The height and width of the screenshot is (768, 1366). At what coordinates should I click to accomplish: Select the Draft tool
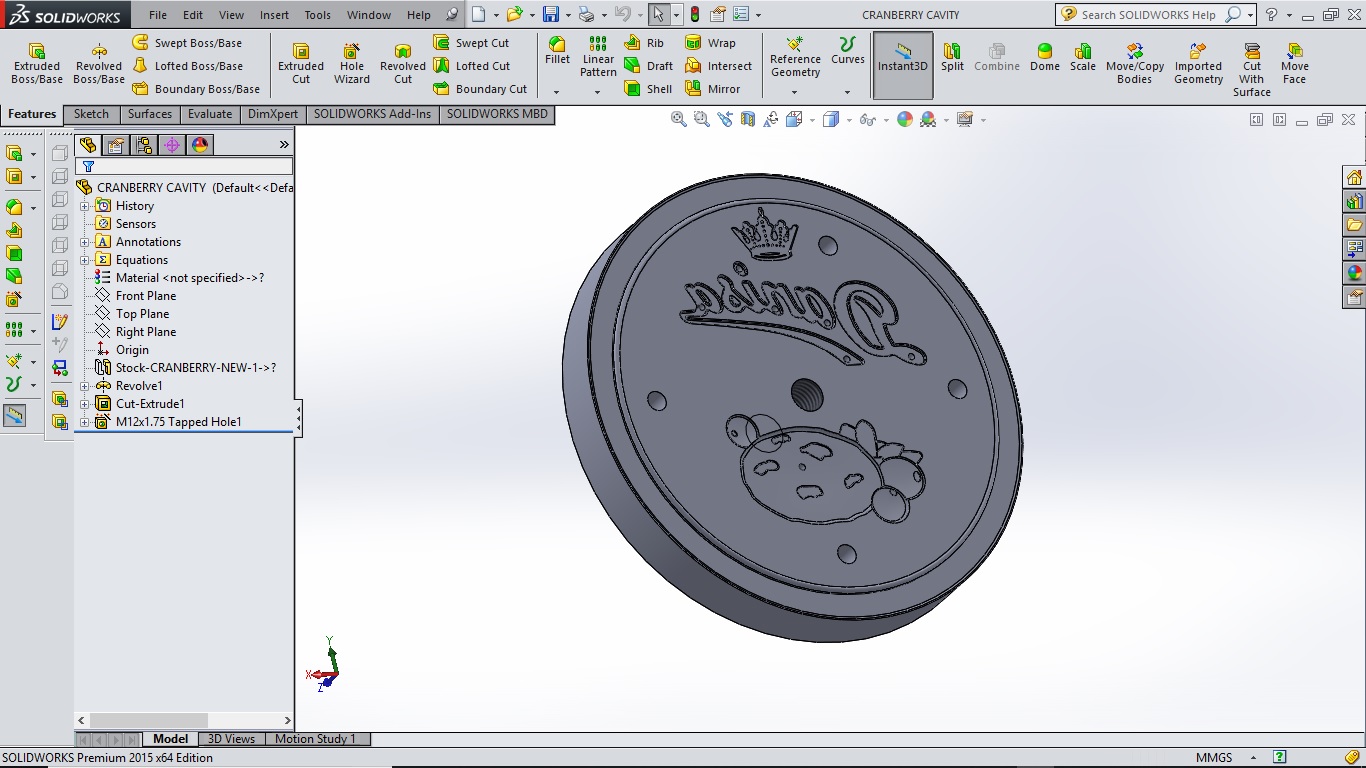point(648,66)
